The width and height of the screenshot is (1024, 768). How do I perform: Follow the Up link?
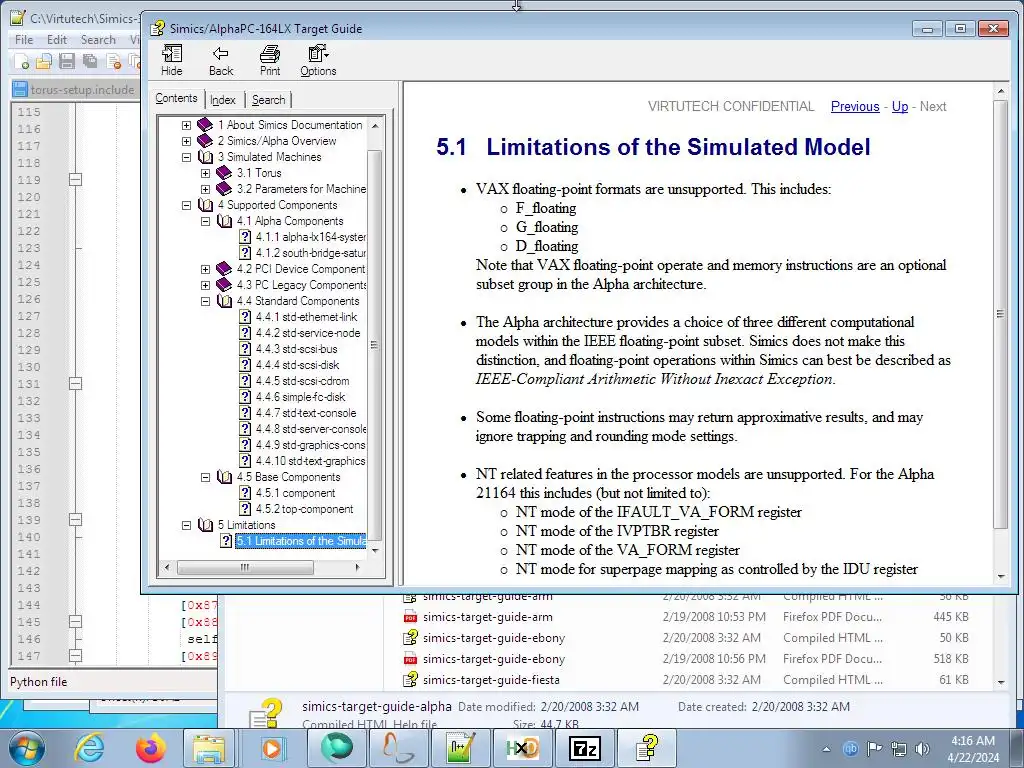[x=900, y=106]
